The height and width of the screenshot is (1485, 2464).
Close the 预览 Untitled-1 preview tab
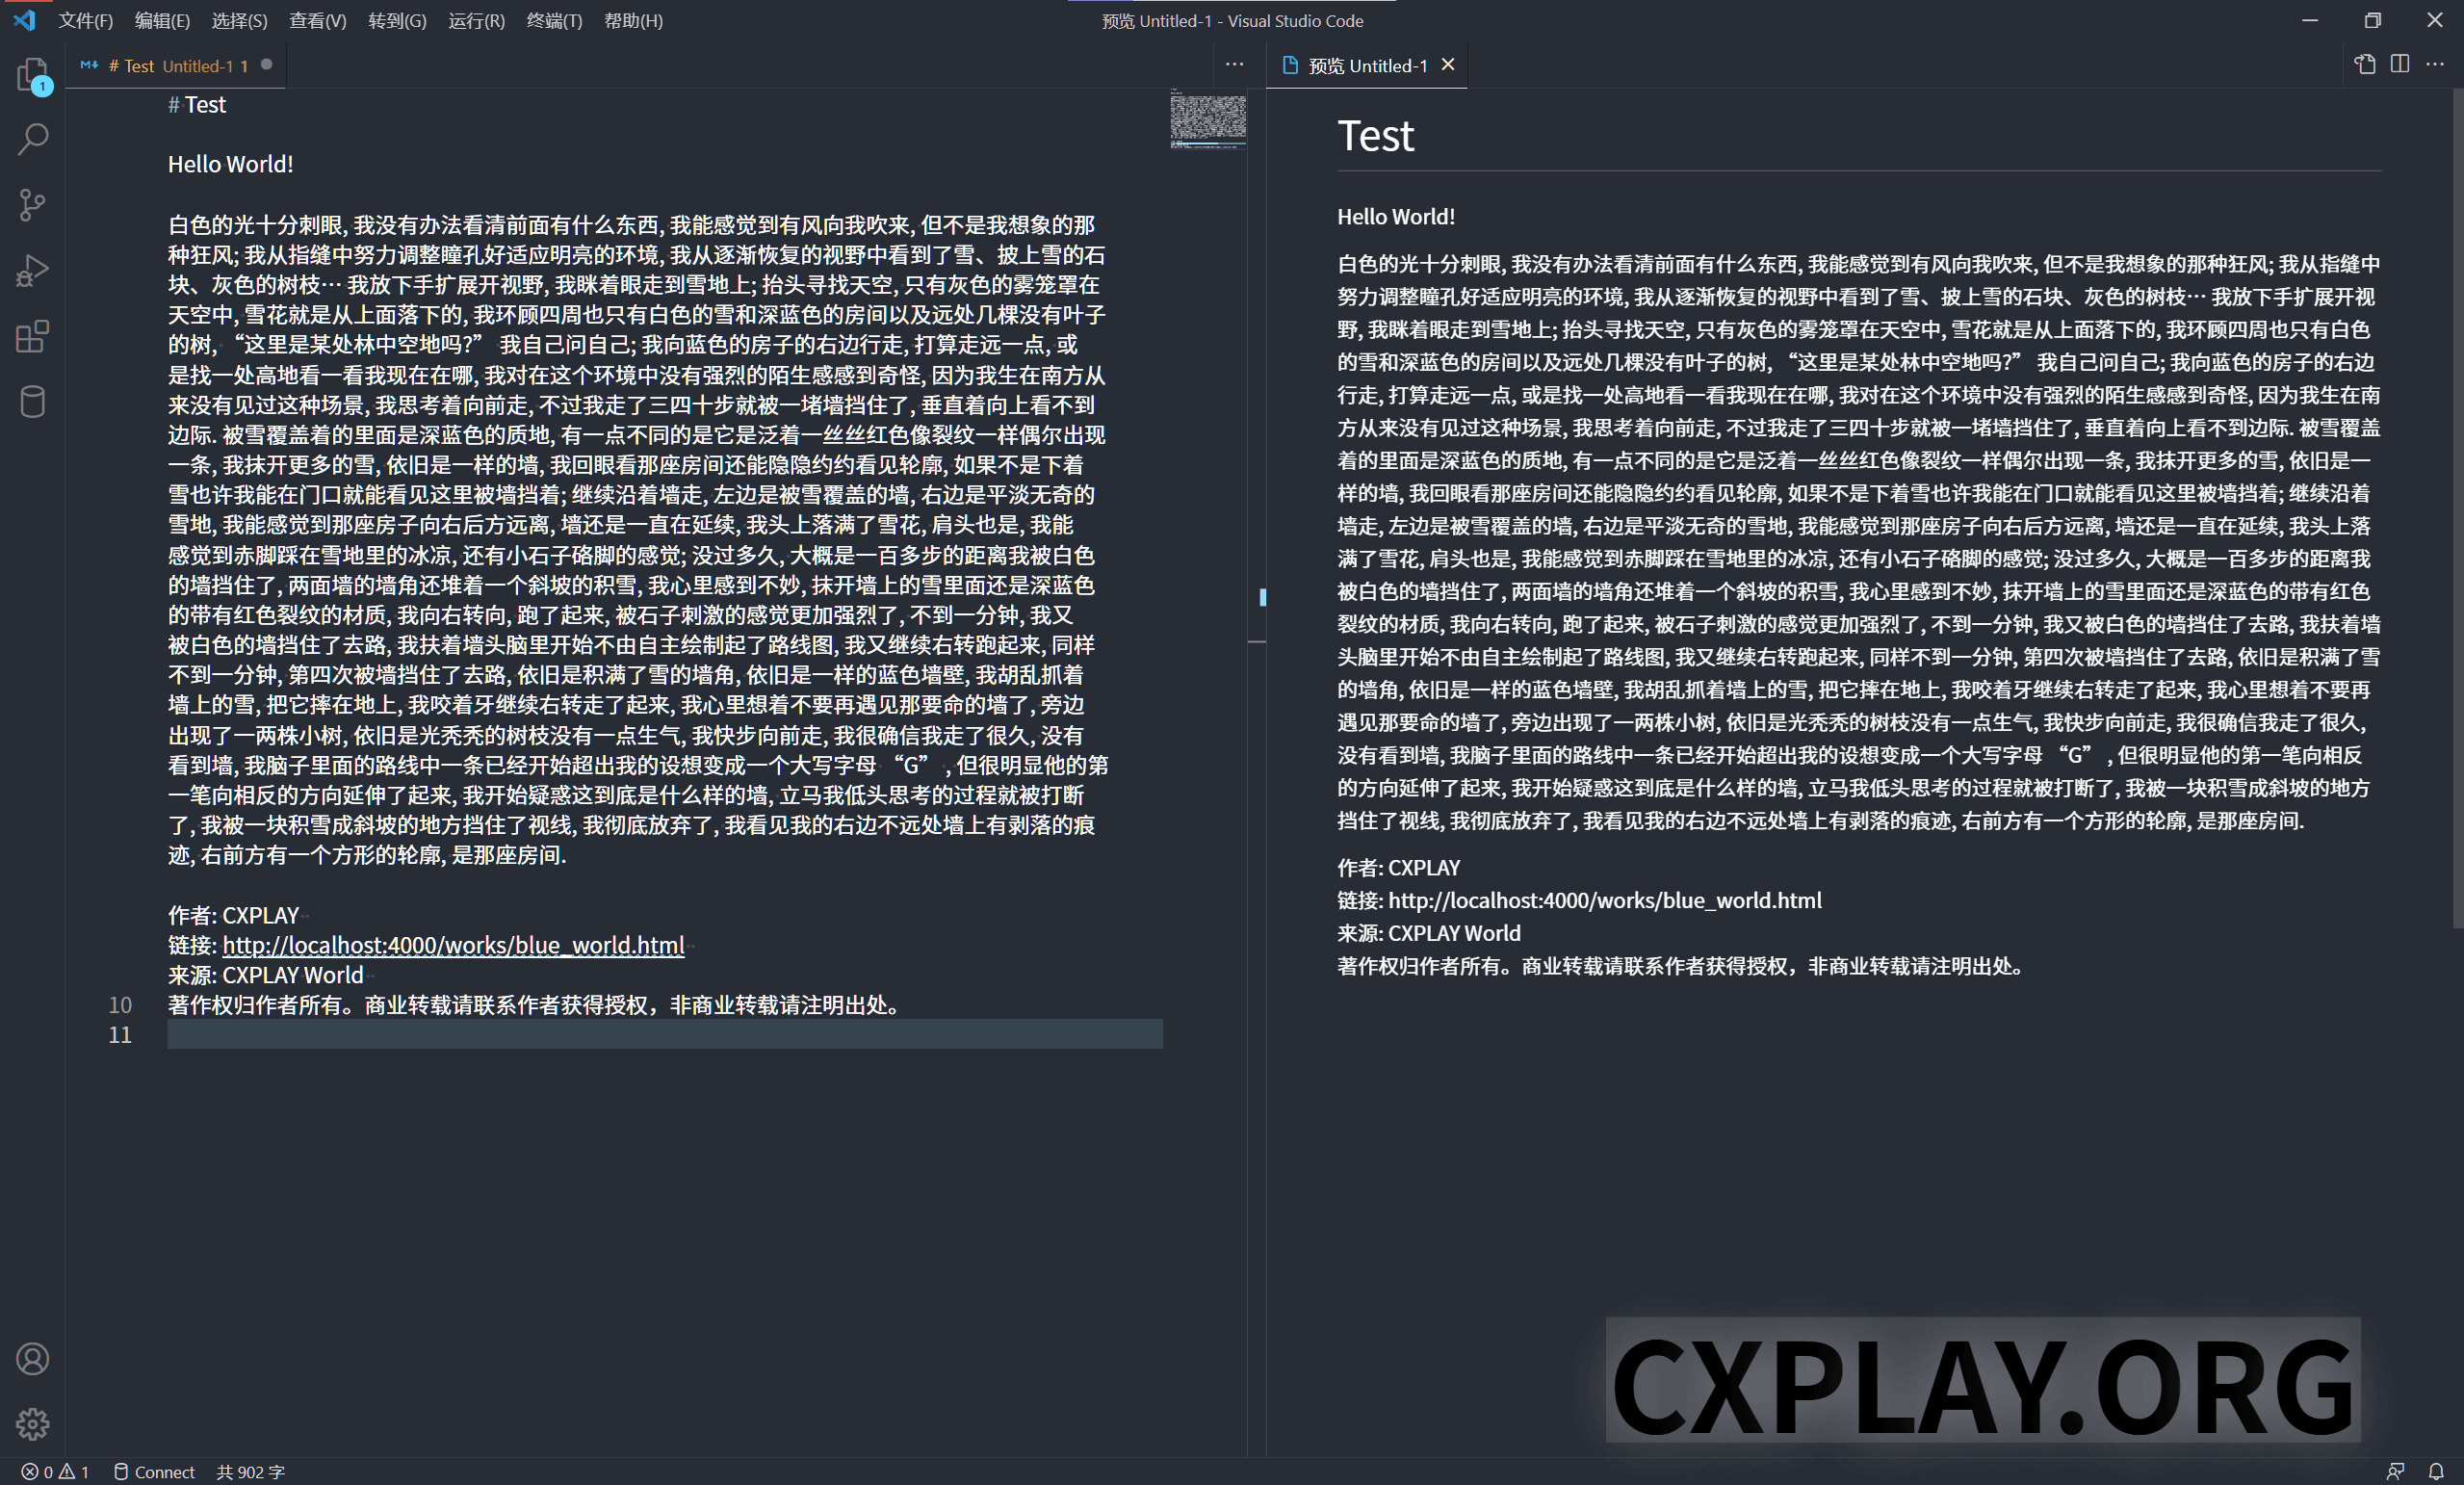(1447, 65)
